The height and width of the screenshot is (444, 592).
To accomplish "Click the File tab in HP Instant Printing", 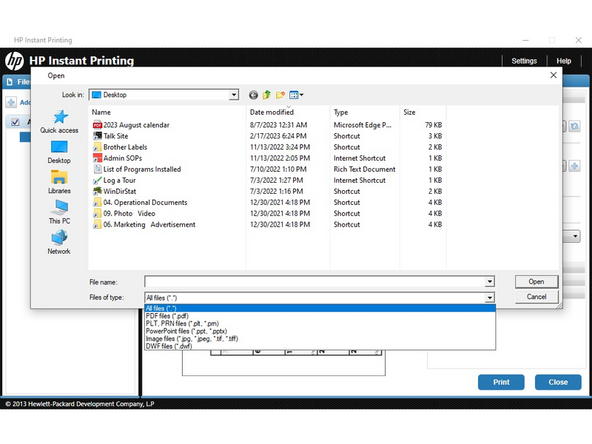I will coord(17,82).
